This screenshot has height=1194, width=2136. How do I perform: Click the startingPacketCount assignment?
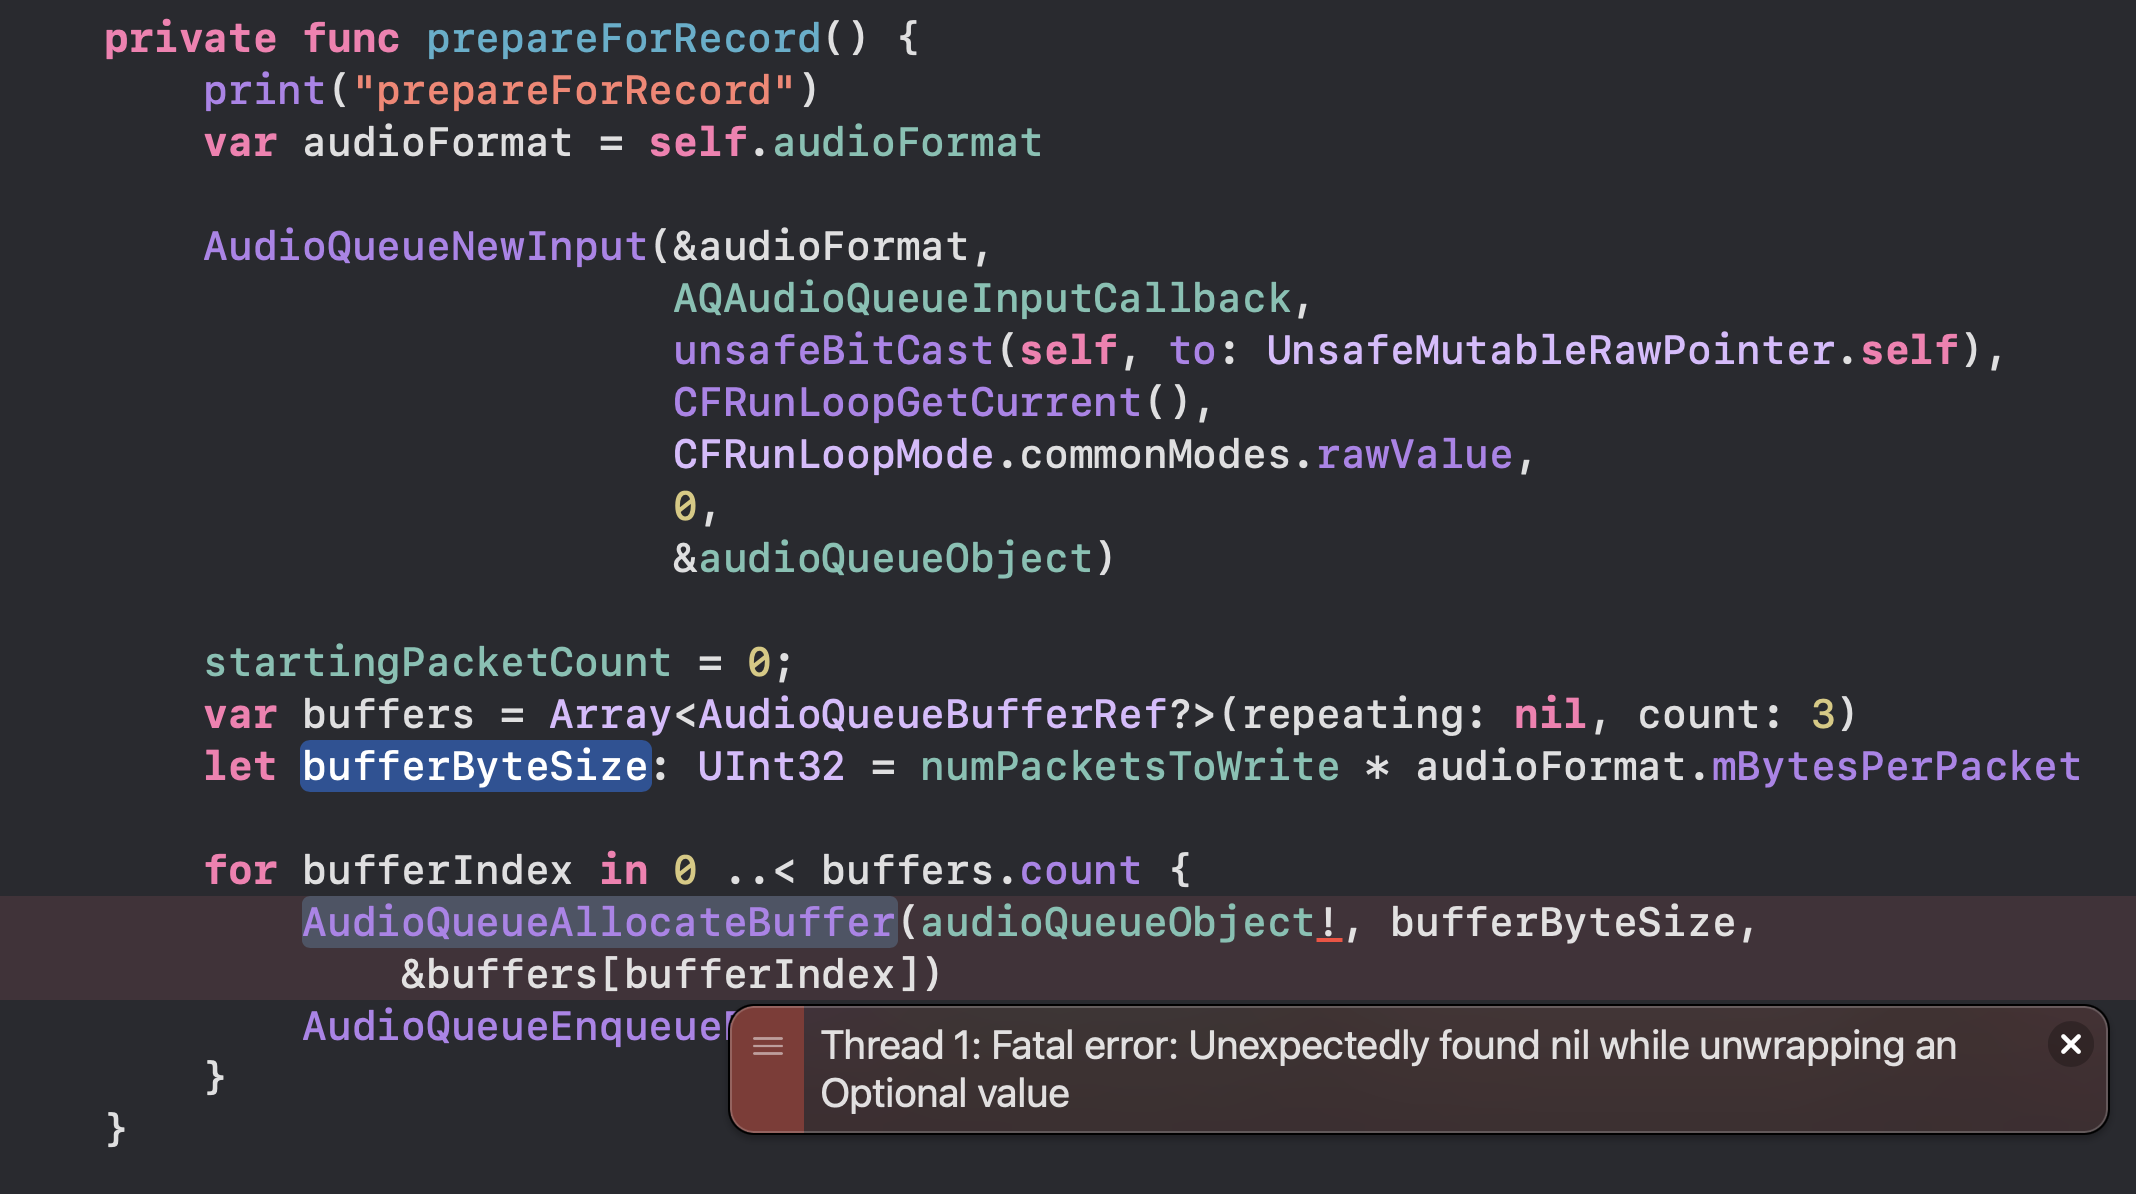coord(437,662)
